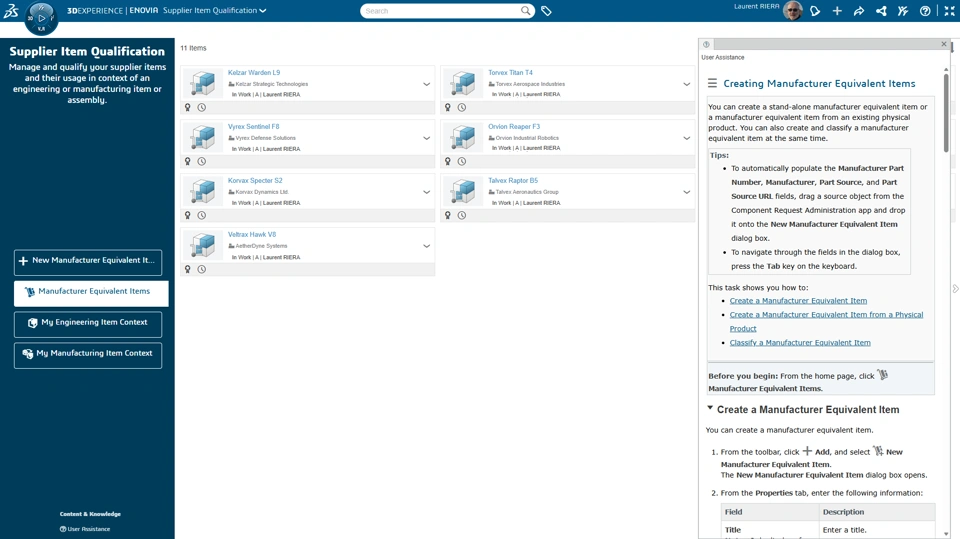The width and height of the screenshot is (960, 539).
Task: Open Torvex Titan T4 title link
Action: click(x=510, y=72)
